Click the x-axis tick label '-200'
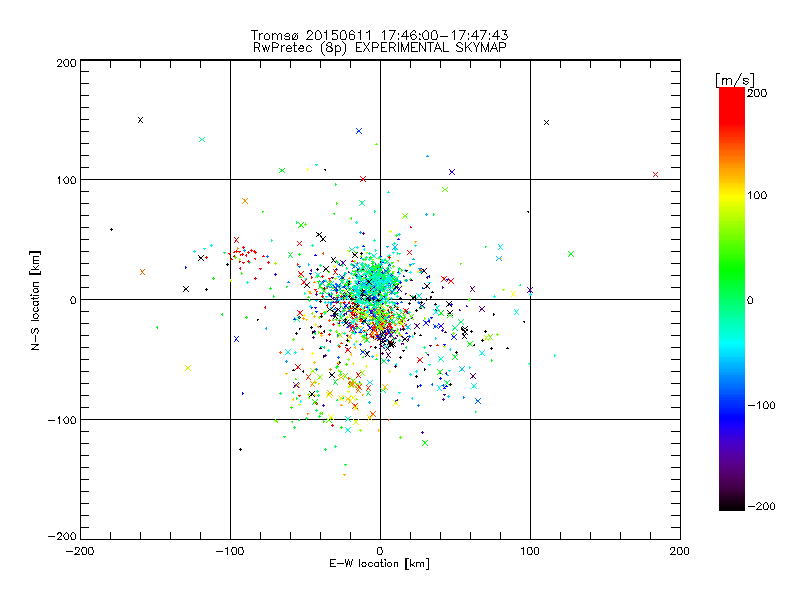 pyautogui.click(x=80, y=551)
